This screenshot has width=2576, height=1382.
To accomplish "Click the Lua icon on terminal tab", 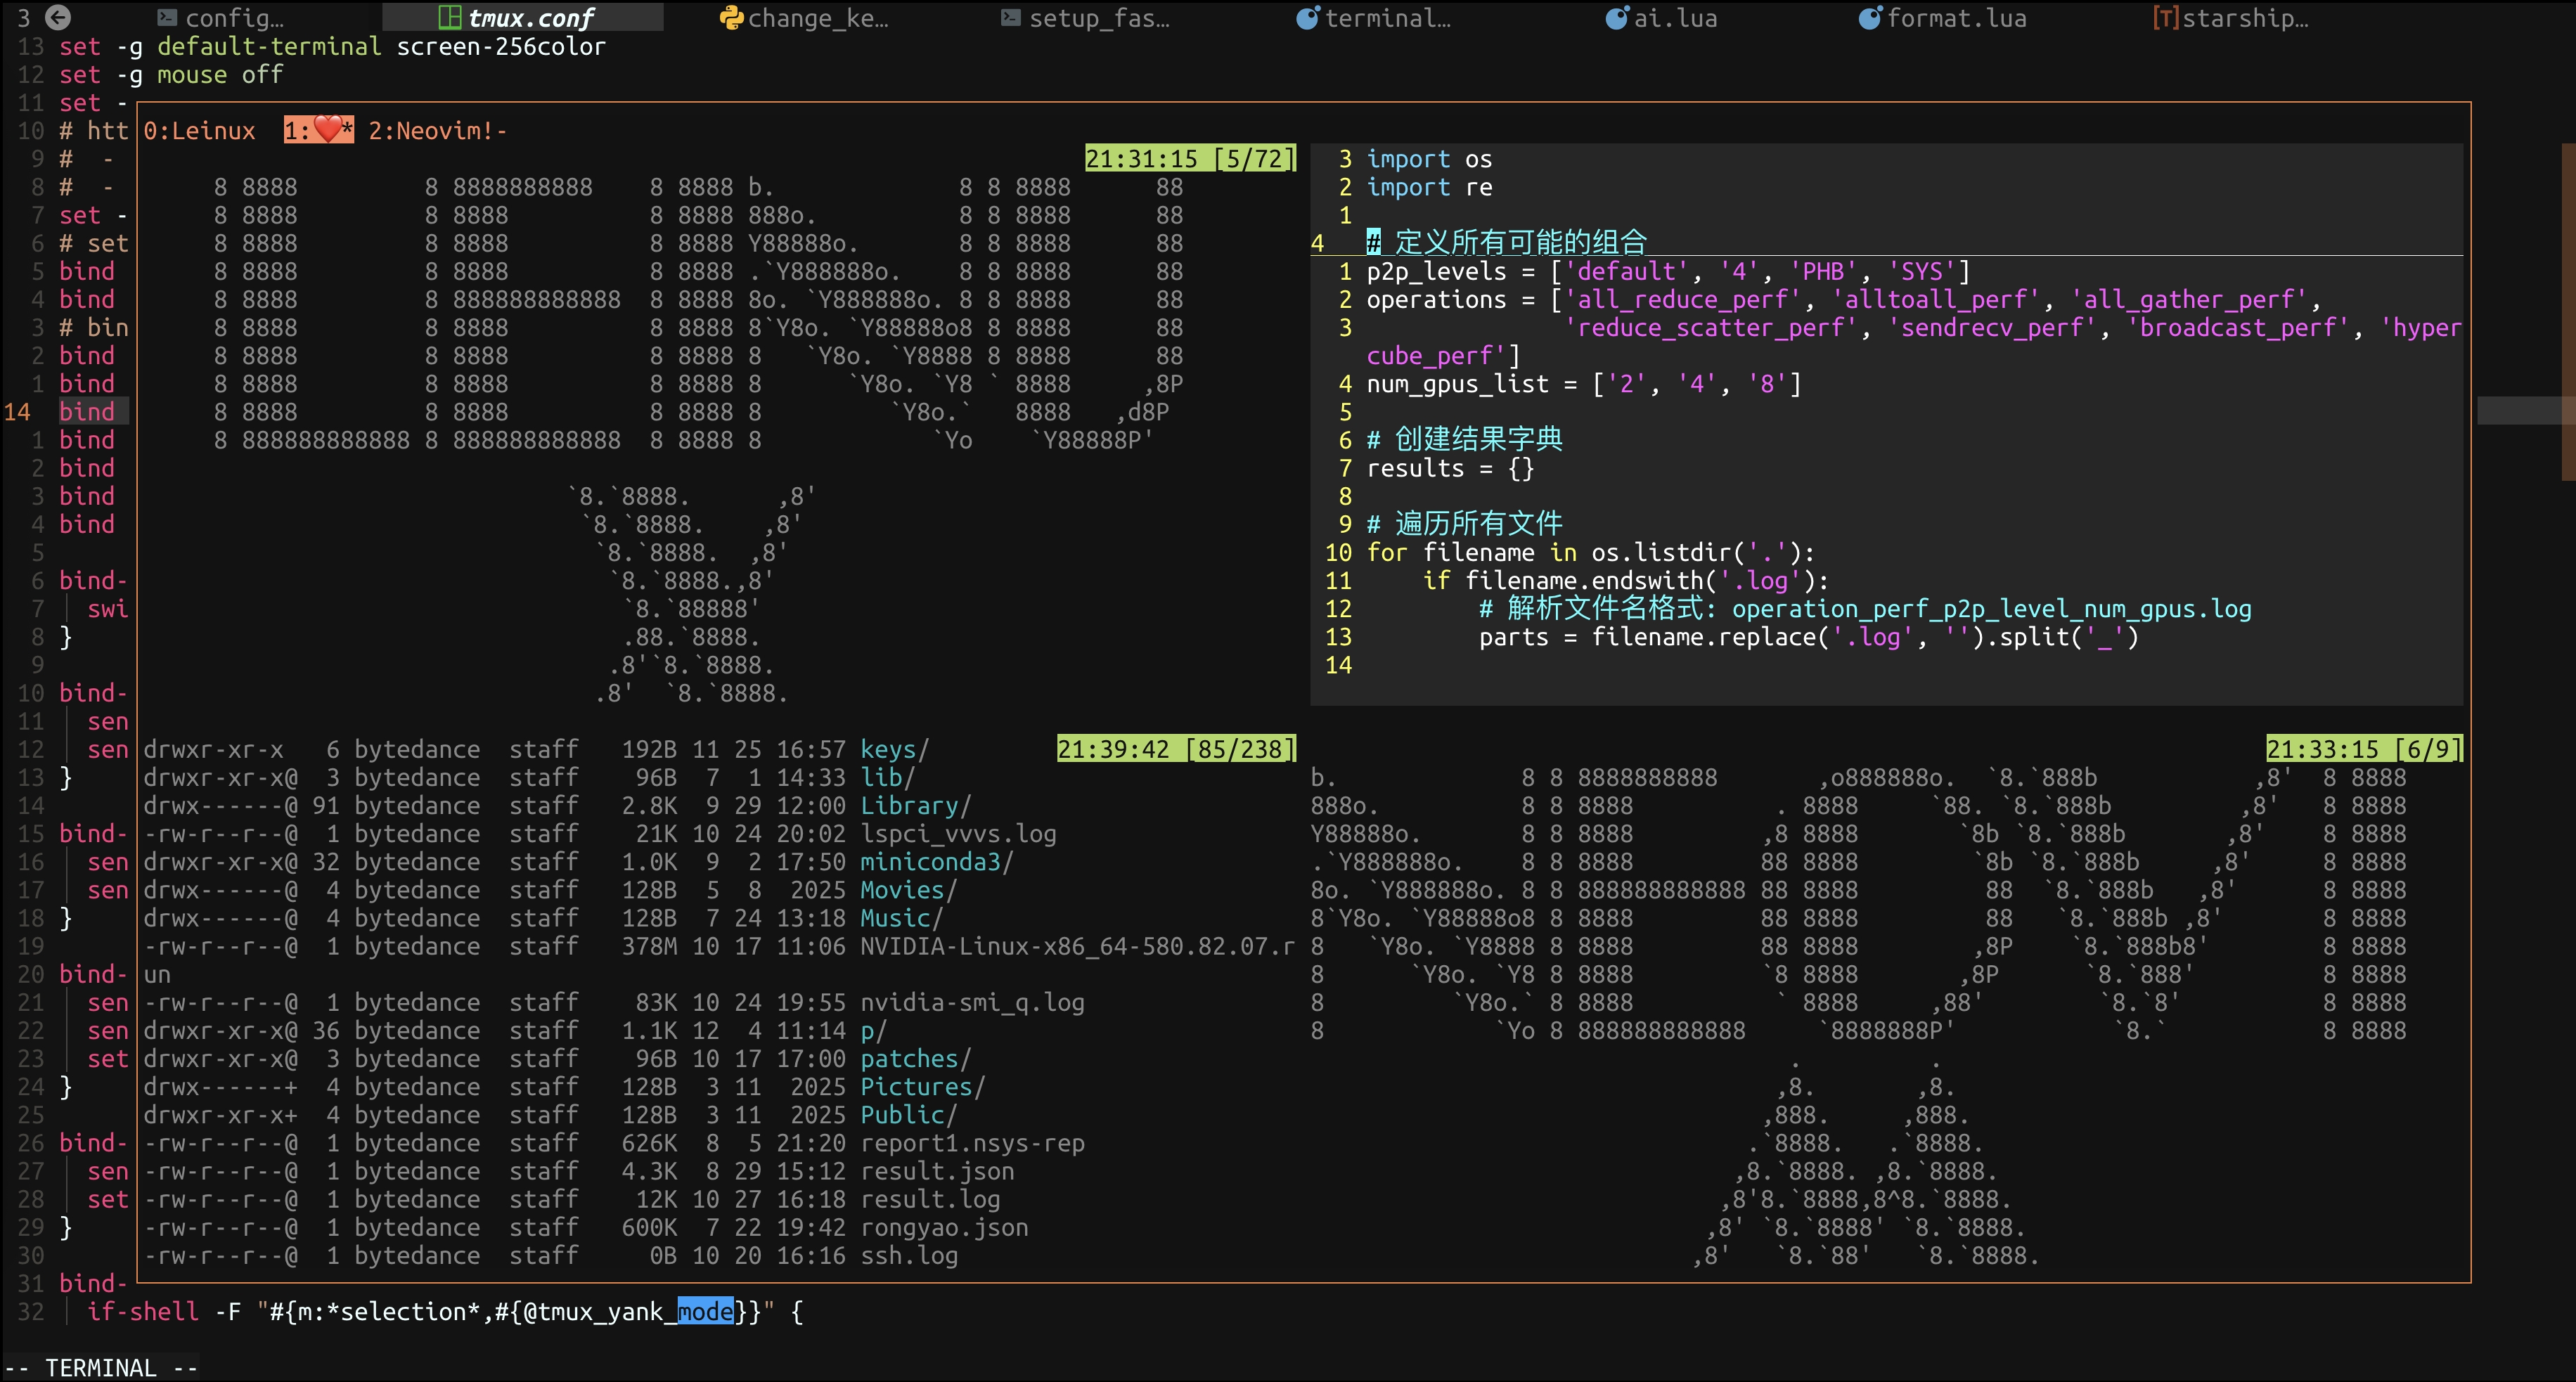I will [x=1307, y=18].
